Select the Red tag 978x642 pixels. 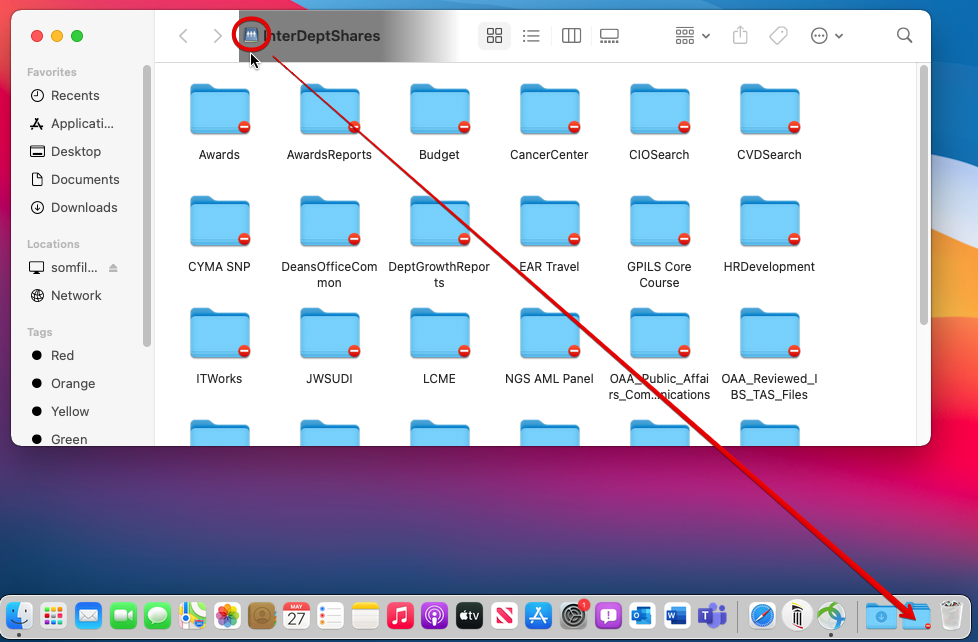(62, 356)
